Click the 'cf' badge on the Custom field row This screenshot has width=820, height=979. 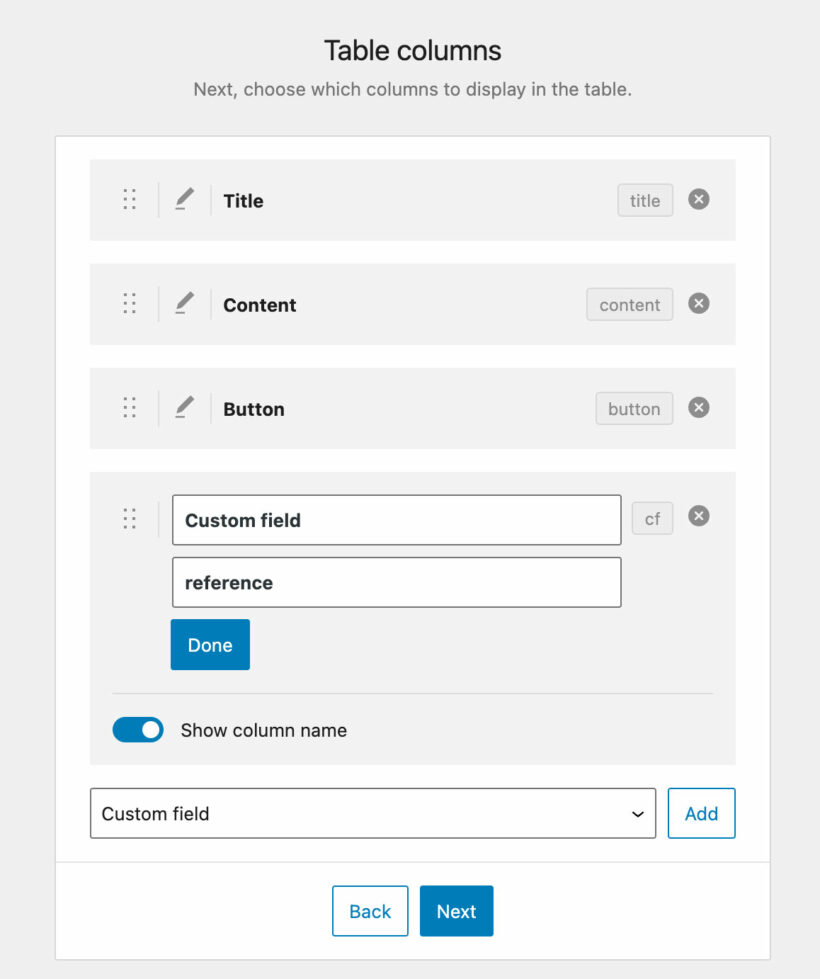click(652, 518)
